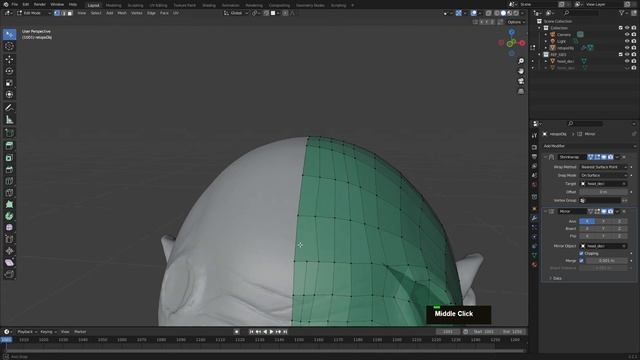Click the Pan view hand icon
The width and height of the screenshot is (640, 360).
click(x=521, y=71)
